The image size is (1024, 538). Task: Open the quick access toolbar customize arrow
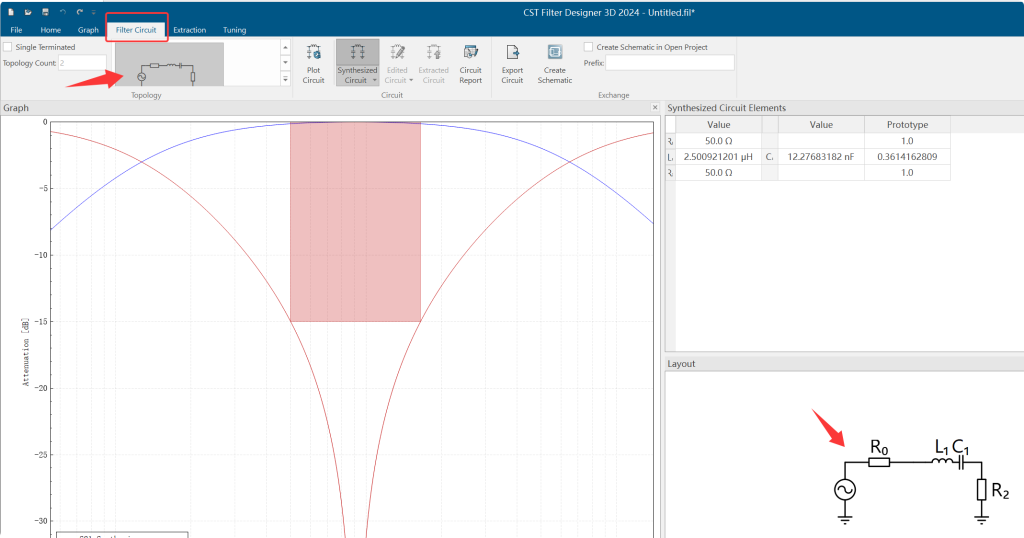pos(93,12)
